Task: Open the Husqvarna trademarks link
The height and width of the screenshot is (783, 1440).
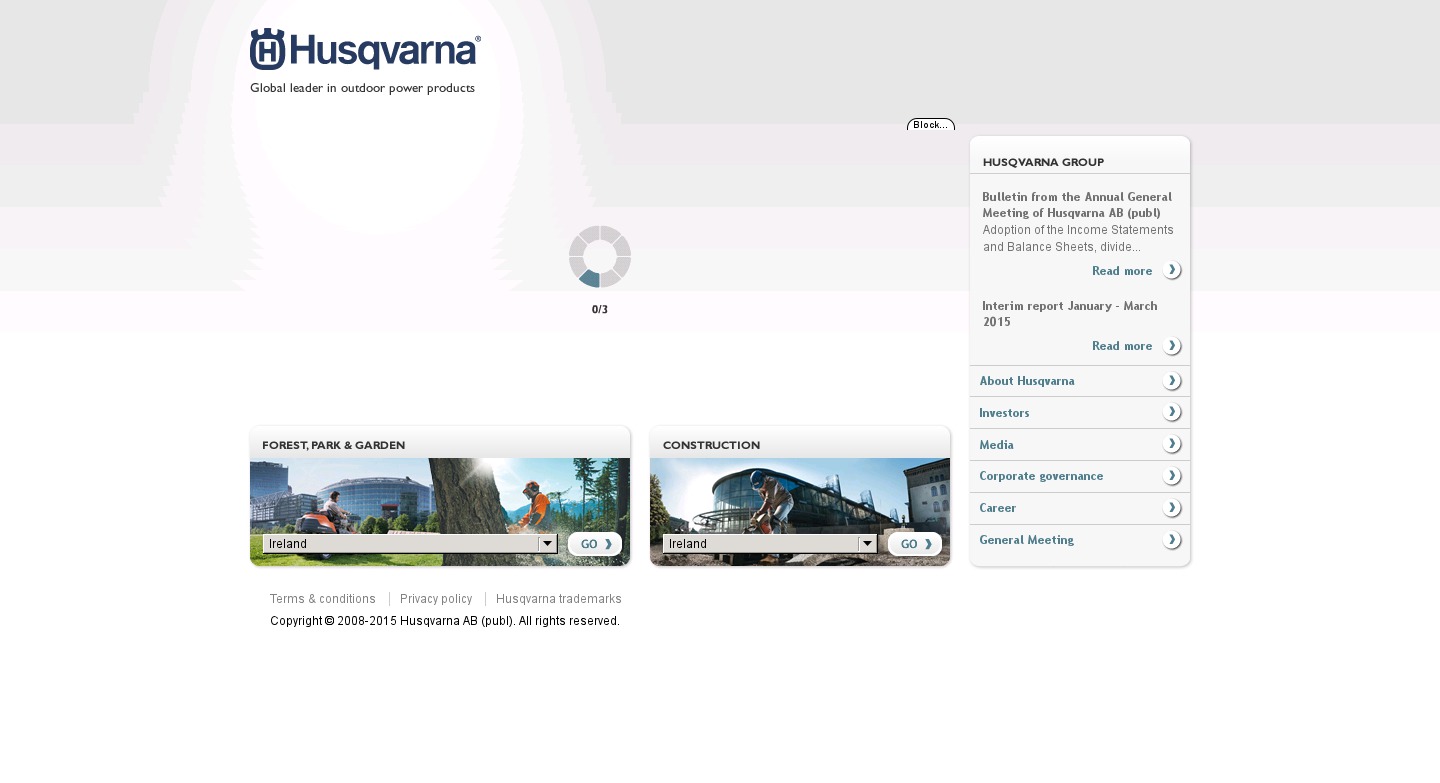Action: click(558, 599)
